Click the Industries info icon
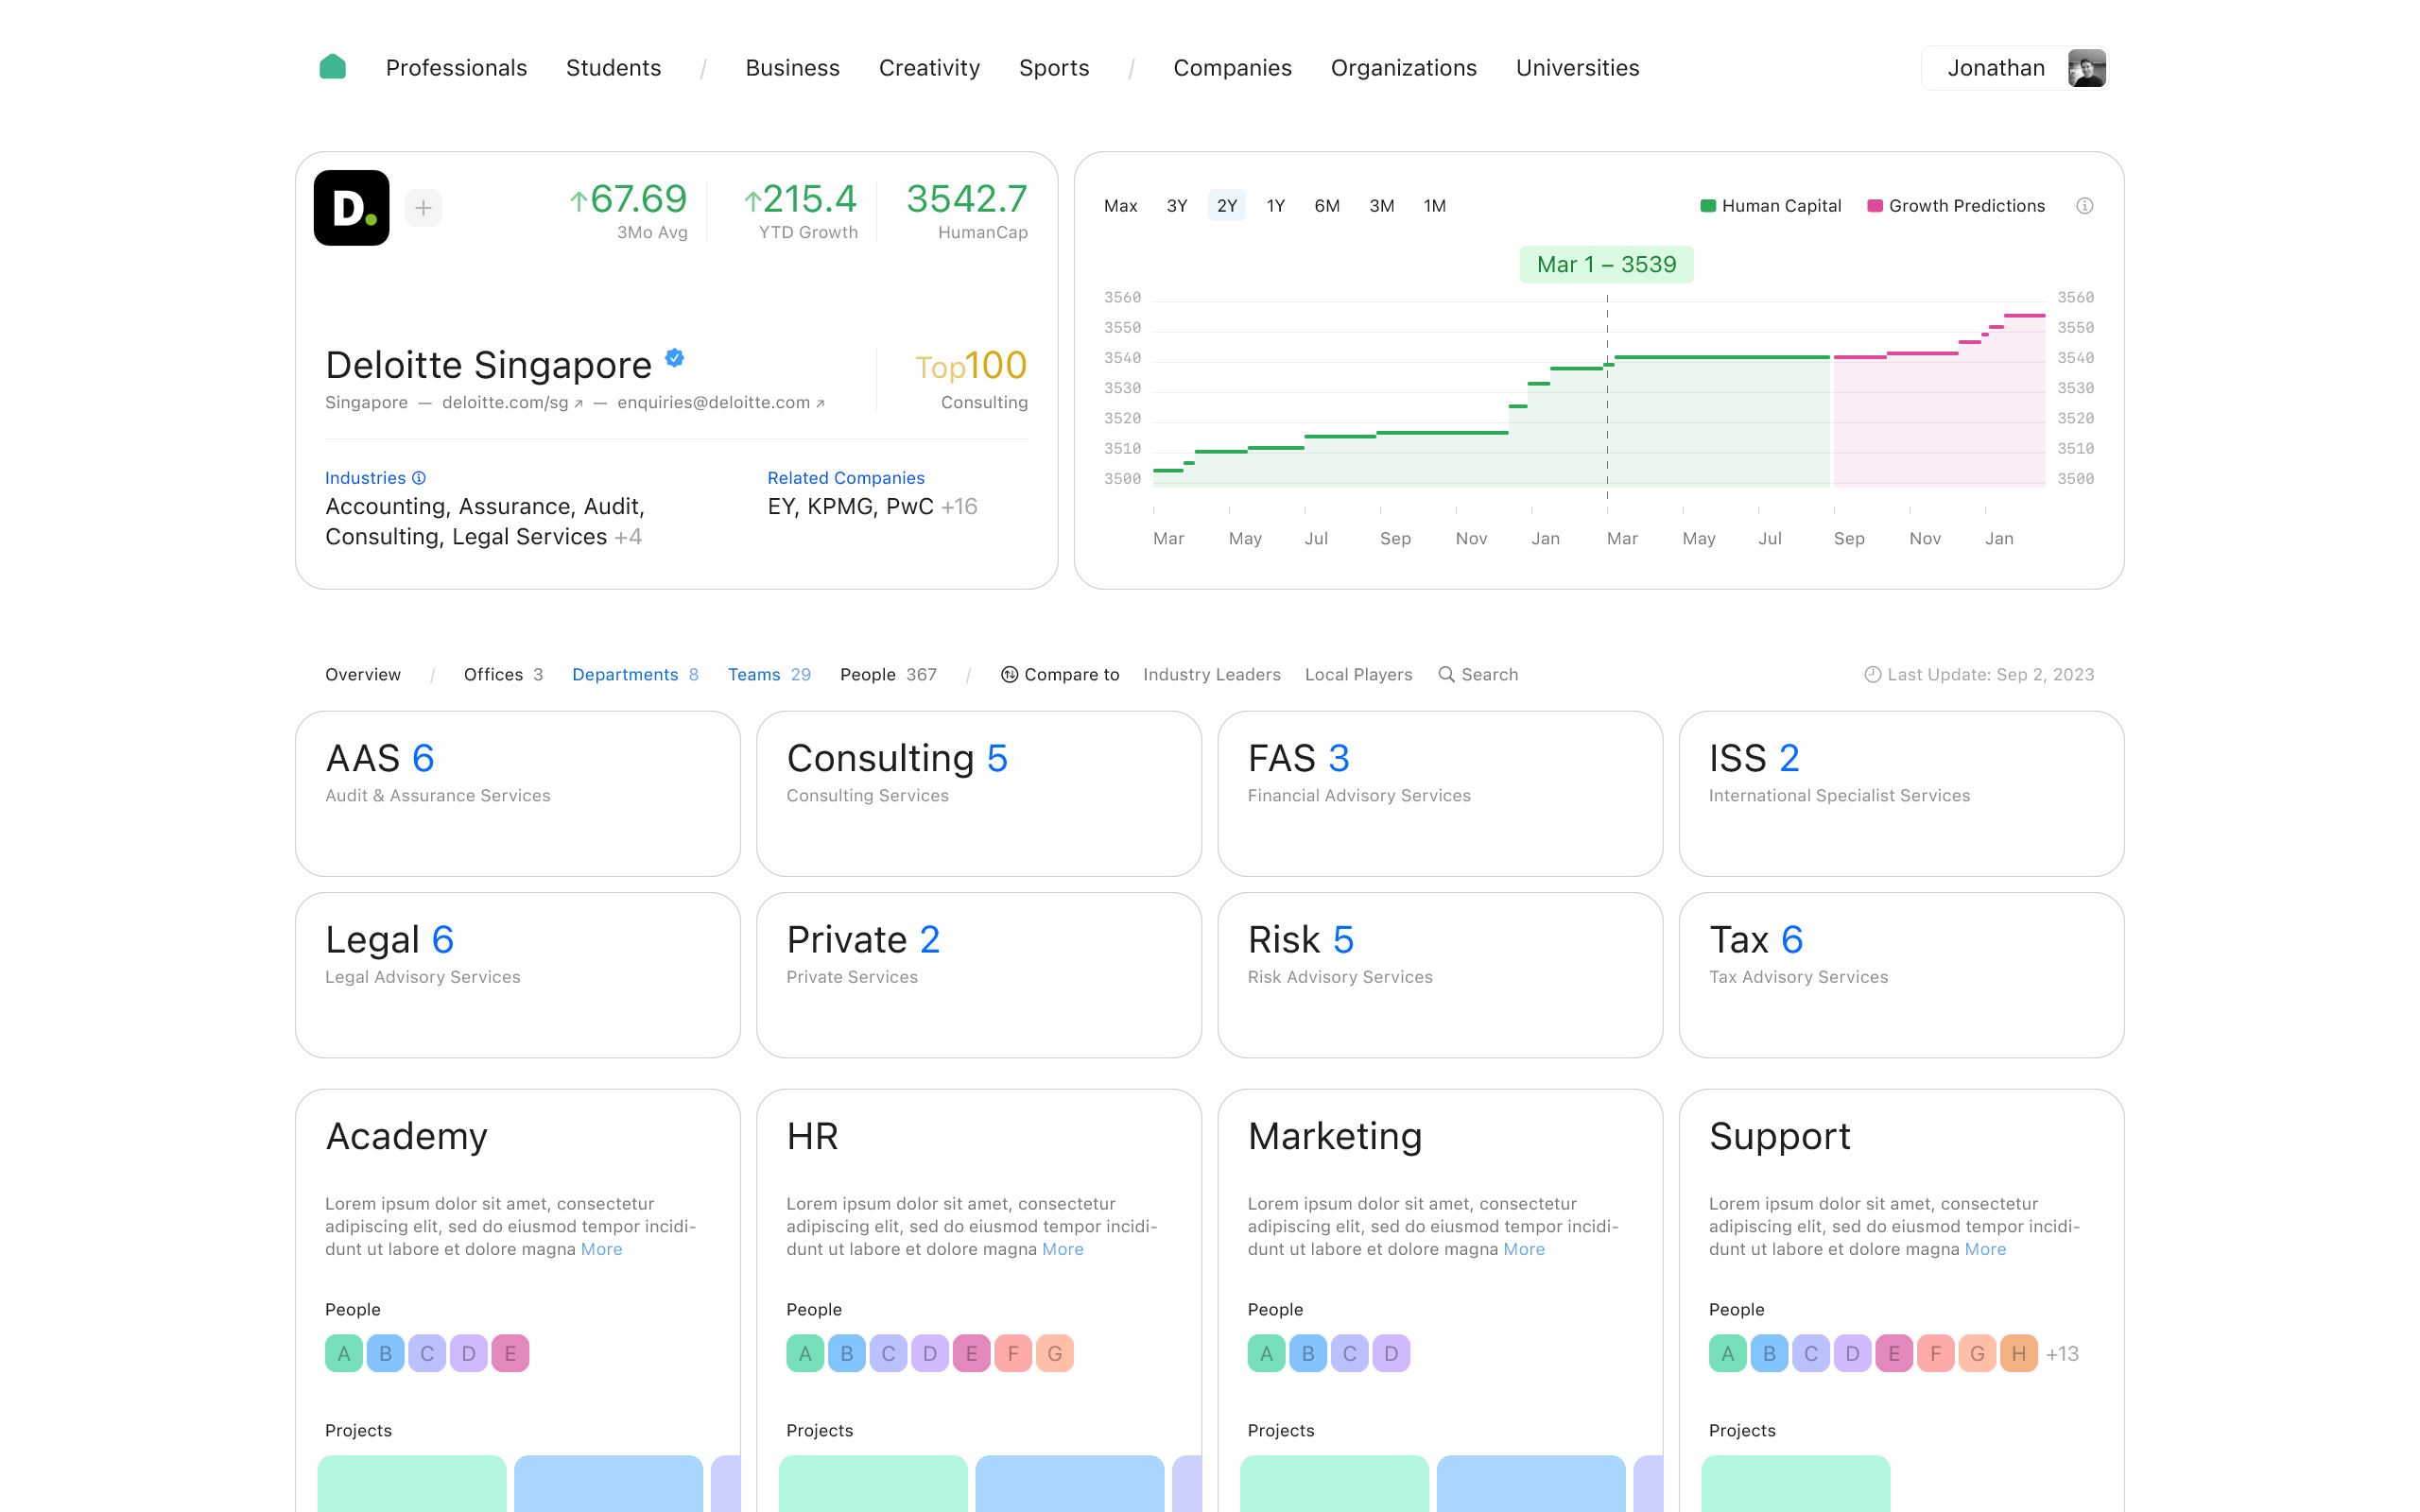 [419, 478]
